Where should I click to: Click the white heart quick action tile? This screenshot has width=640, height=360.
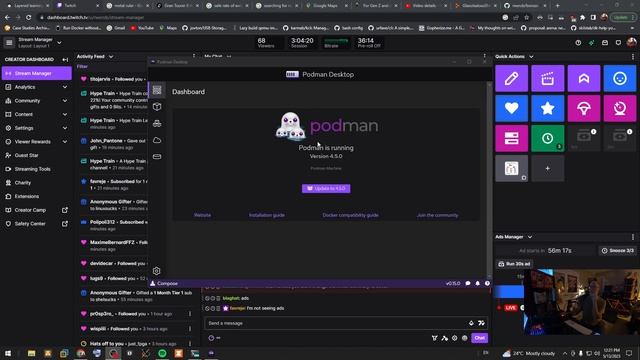511,109
